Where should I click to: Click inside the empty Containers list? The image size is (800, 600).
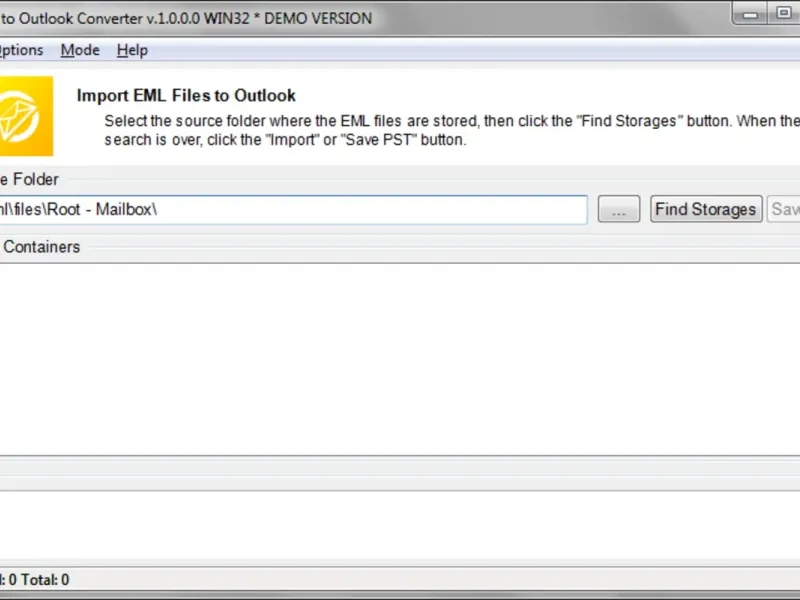coord(400,360)
